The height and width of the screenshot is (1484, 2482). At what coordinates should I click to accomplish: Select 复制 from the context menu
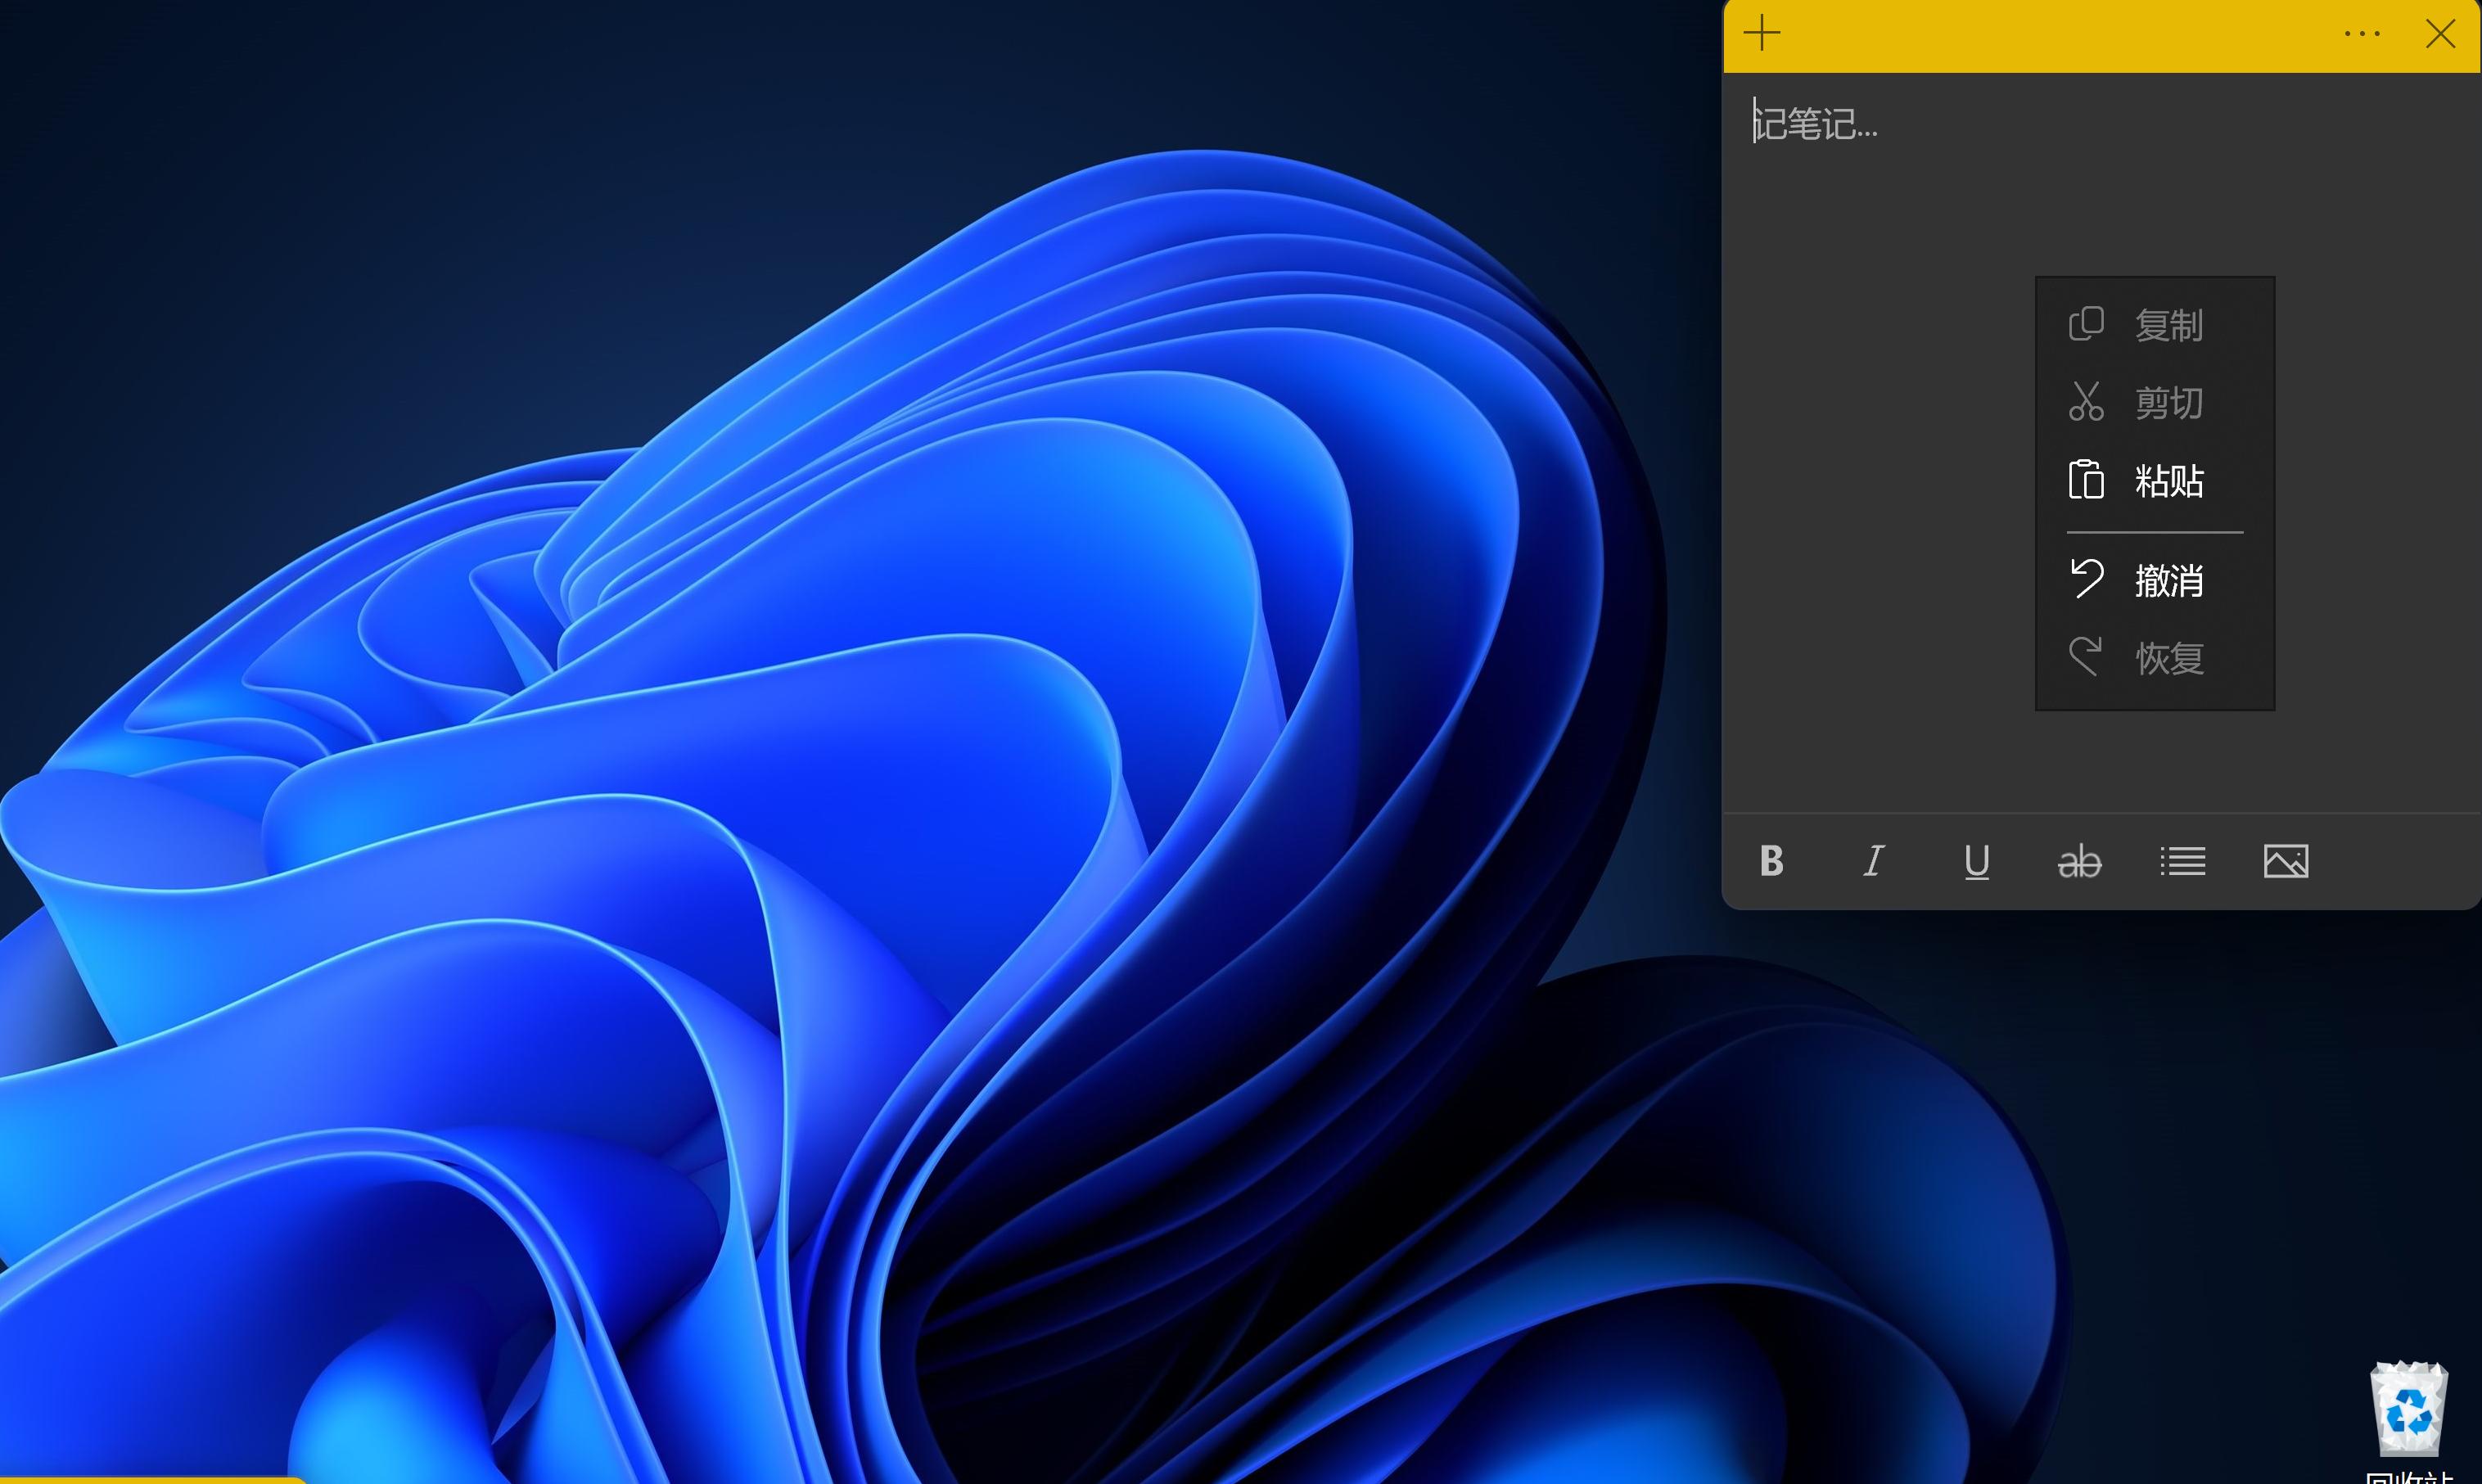[2168, 325]
